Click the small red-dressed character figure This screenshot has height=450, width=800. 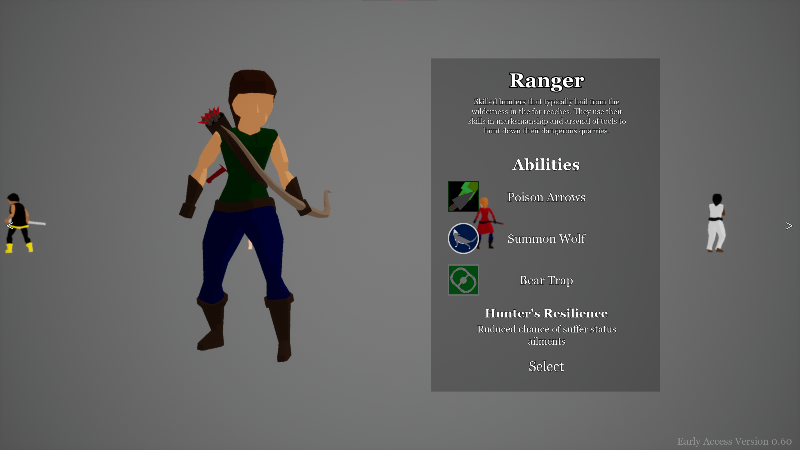coord(486,222)
